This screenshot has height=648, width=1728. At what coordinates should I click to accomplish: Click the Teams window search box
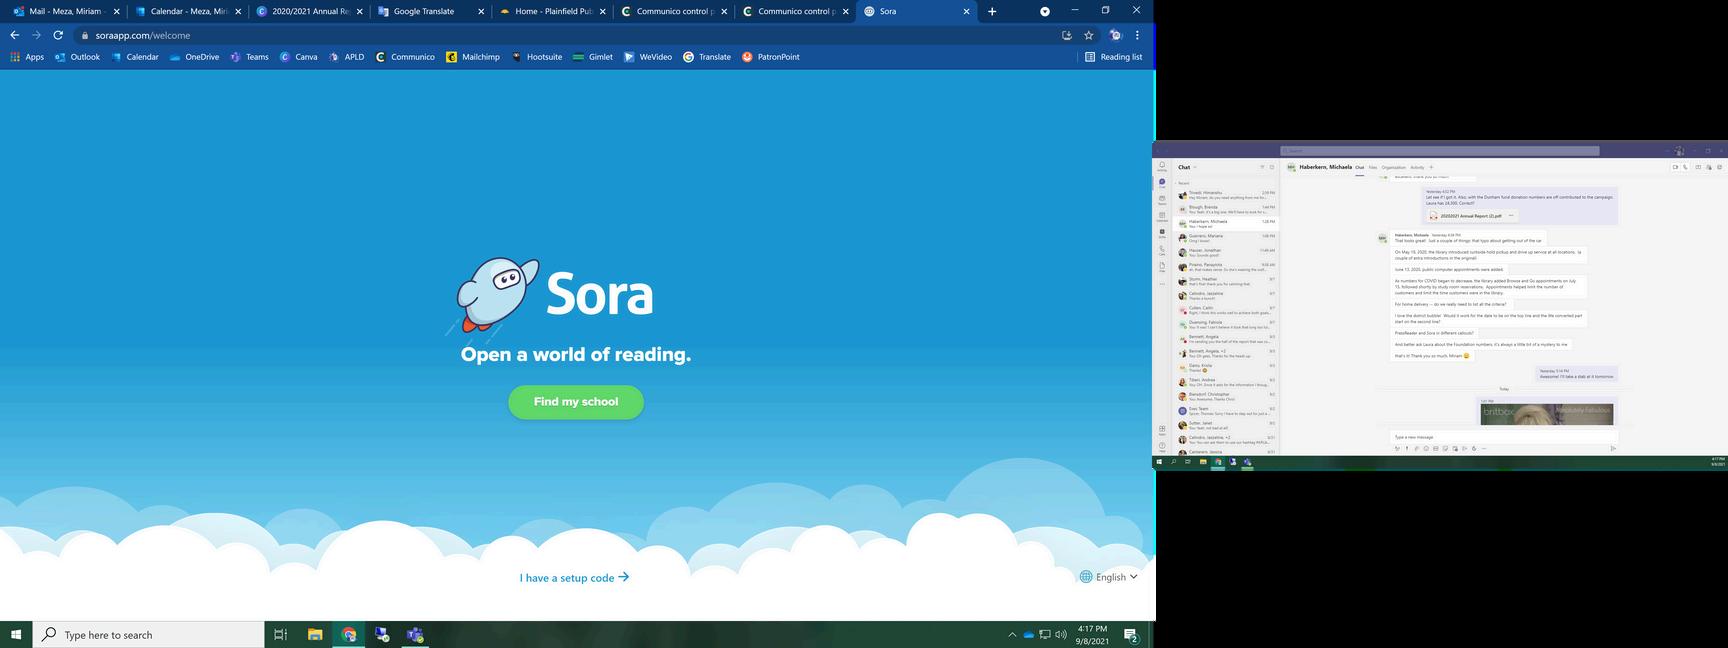point(1440,151)
